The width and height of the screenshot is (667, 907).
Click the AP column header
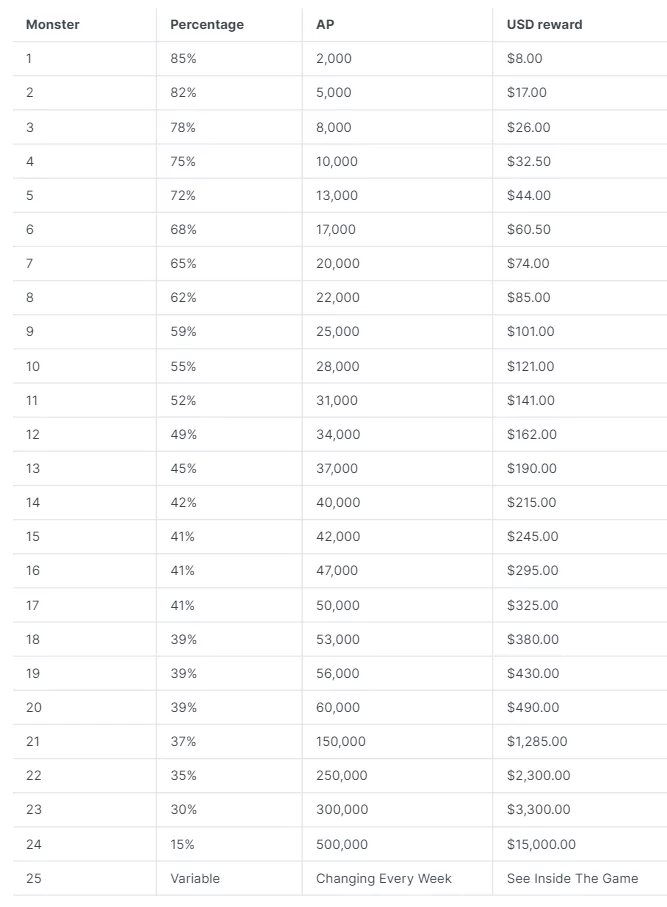pos(325,25)
